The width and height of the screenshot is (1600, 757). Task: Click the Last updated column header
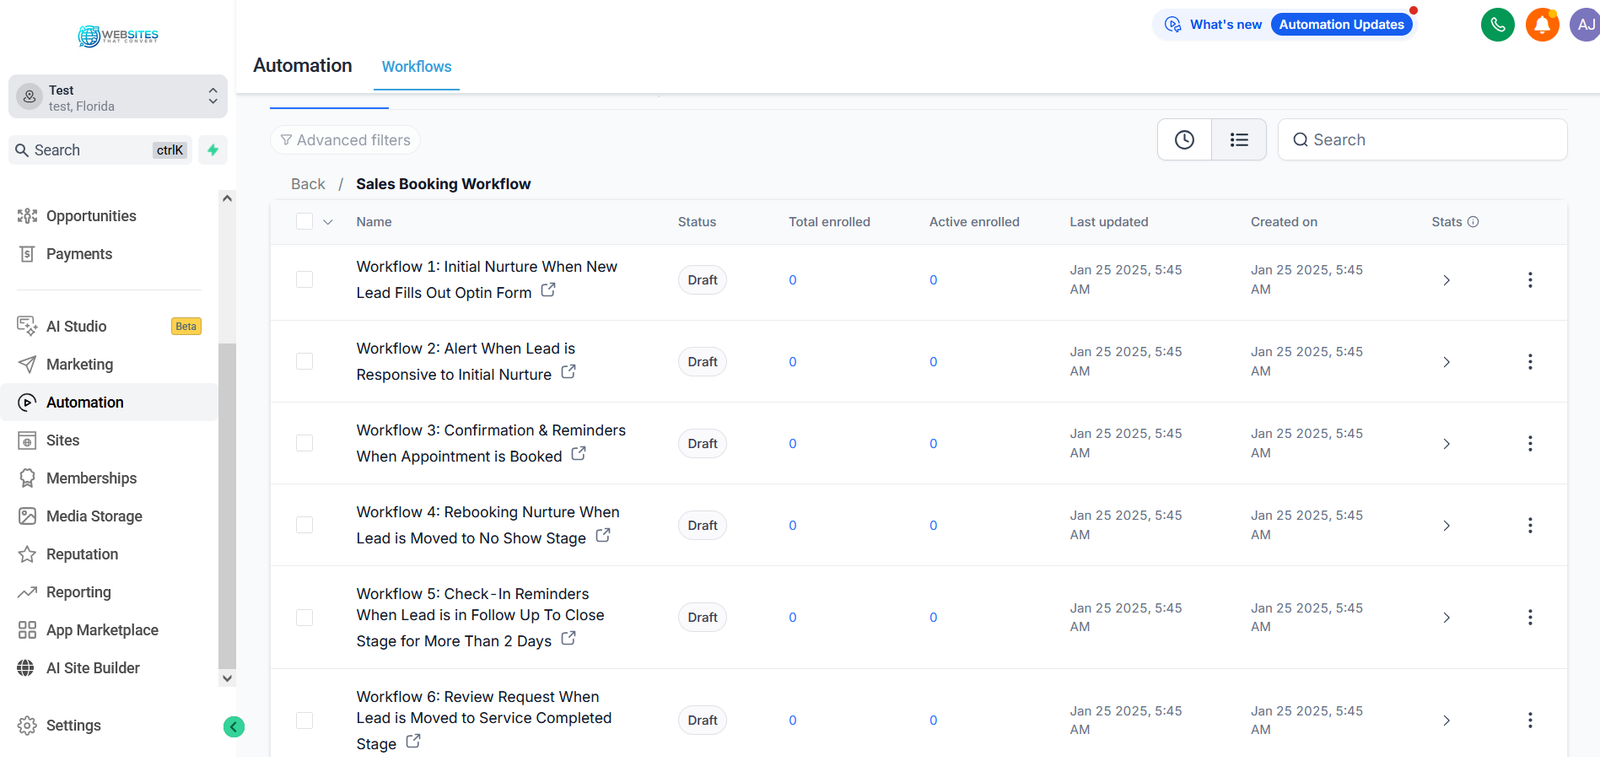pos(1109,222)
